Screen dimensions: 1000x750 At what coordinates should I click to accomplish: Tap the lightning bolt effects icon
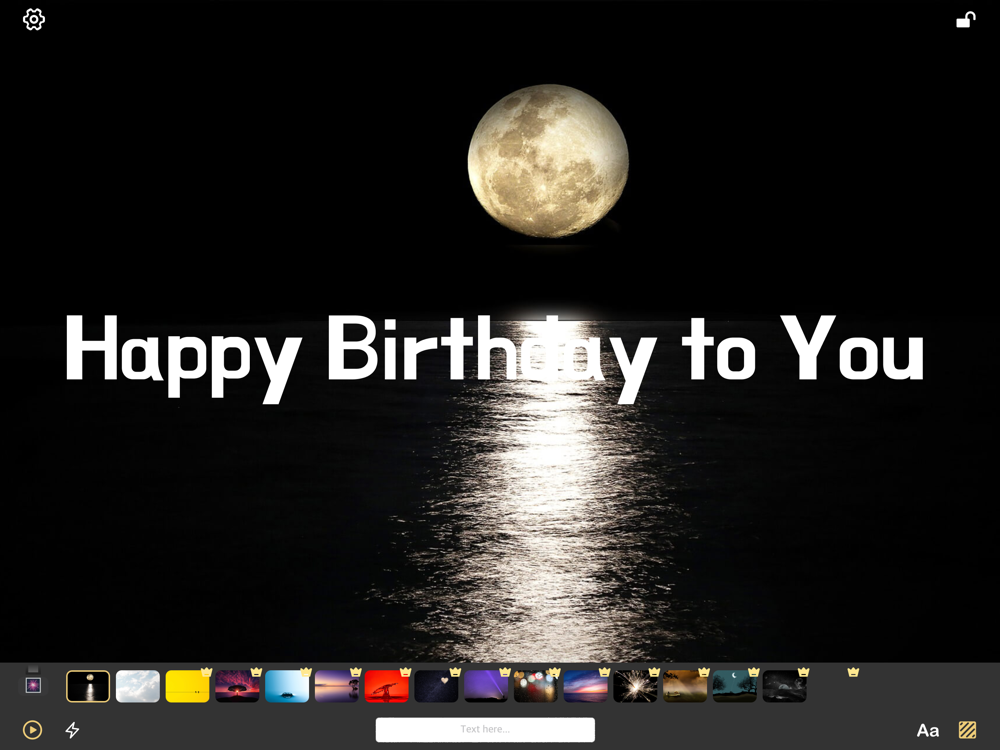(x=73, y=730)
